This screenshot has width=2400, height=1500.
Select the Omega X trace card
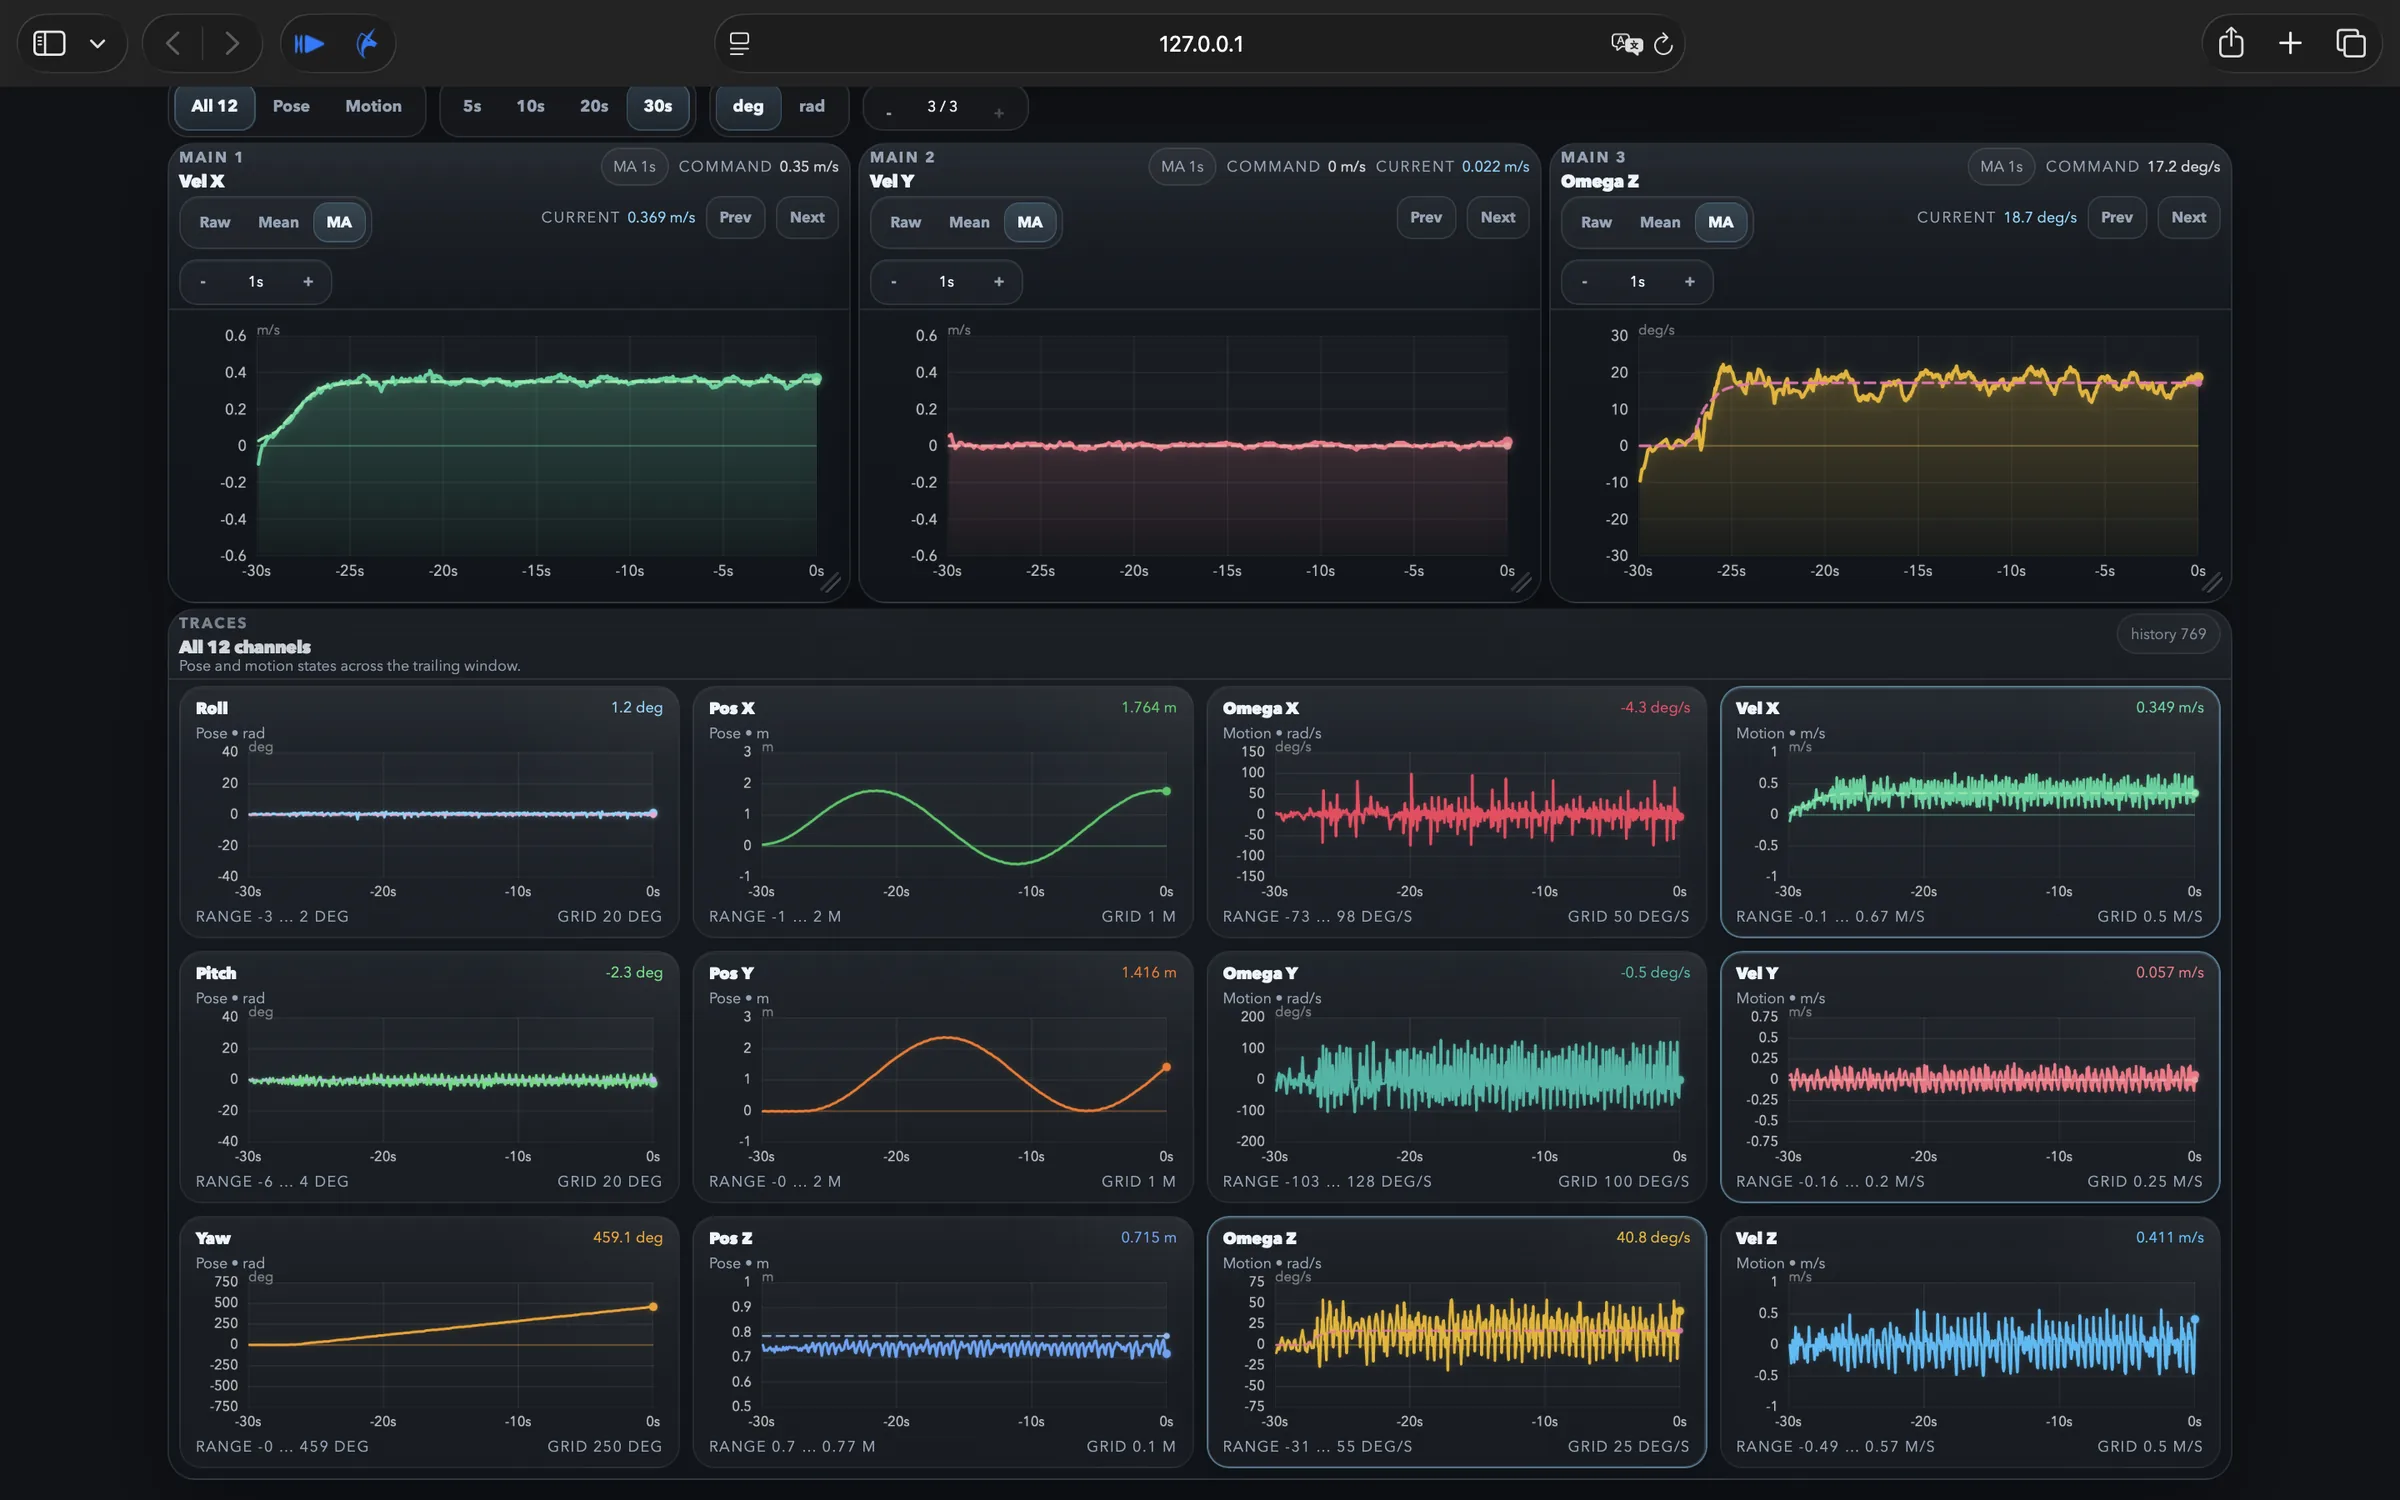1456,811
